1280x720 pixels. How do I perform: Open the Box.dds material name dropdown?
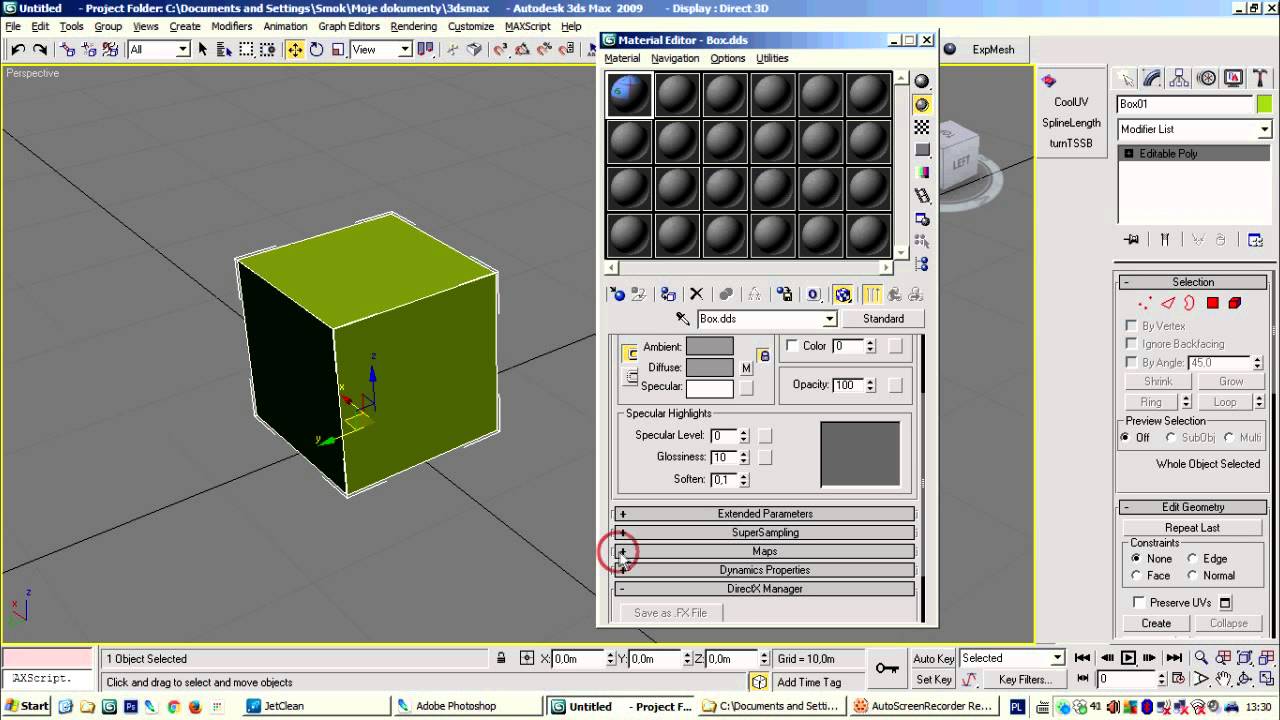(x=830, y=319)
